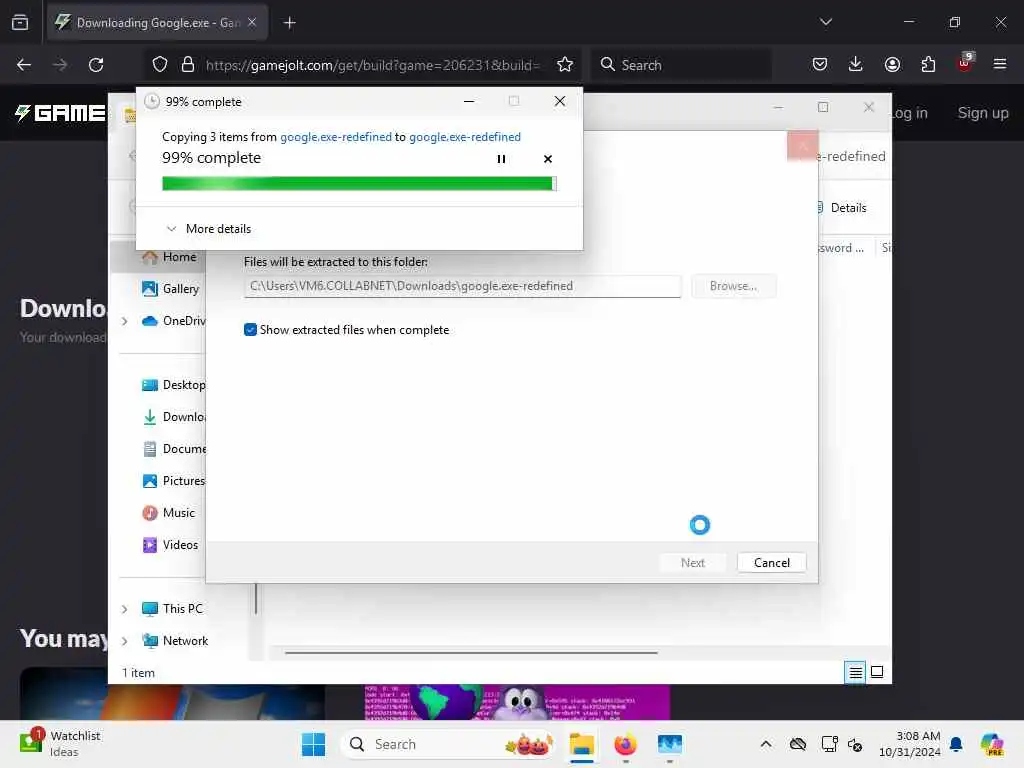
Task: Open Firefox View icon
Action: (x=20, y=23)
